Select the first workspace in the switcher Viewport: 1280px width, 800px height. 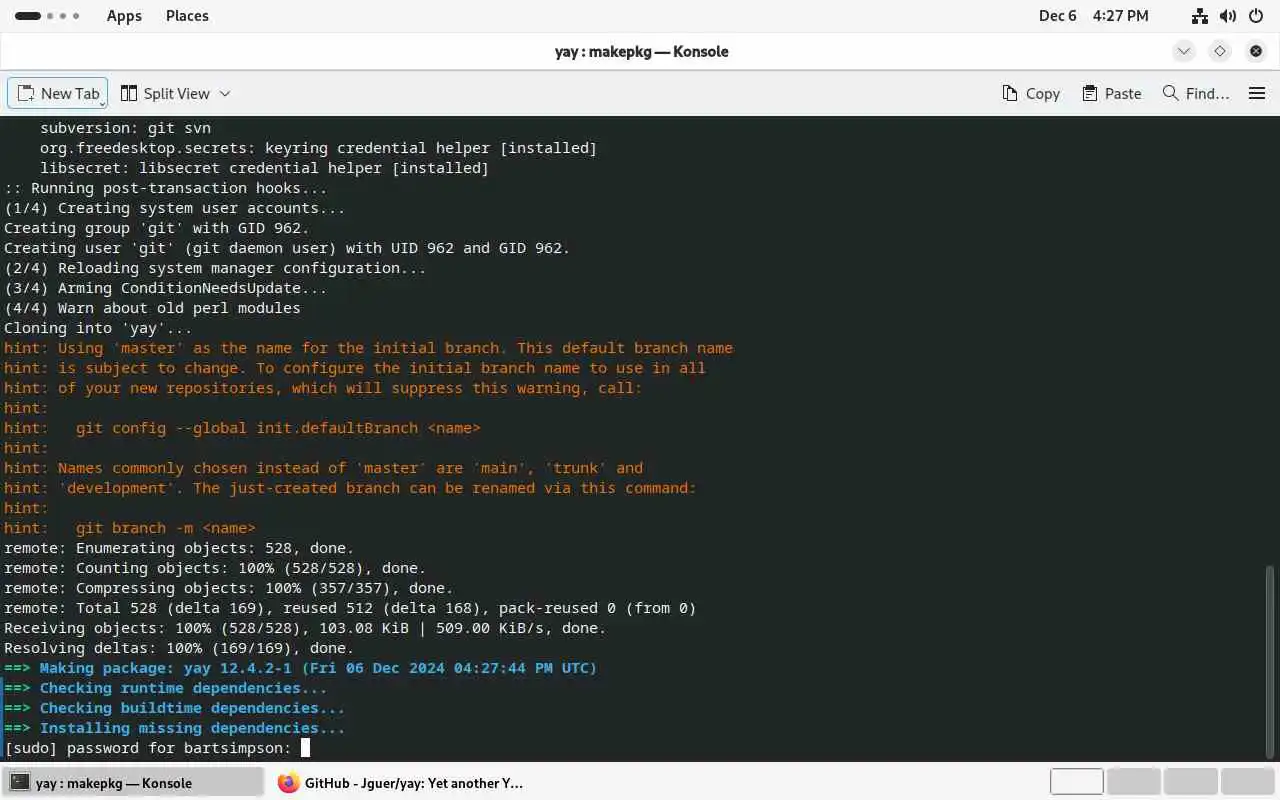click(1077, 781)
